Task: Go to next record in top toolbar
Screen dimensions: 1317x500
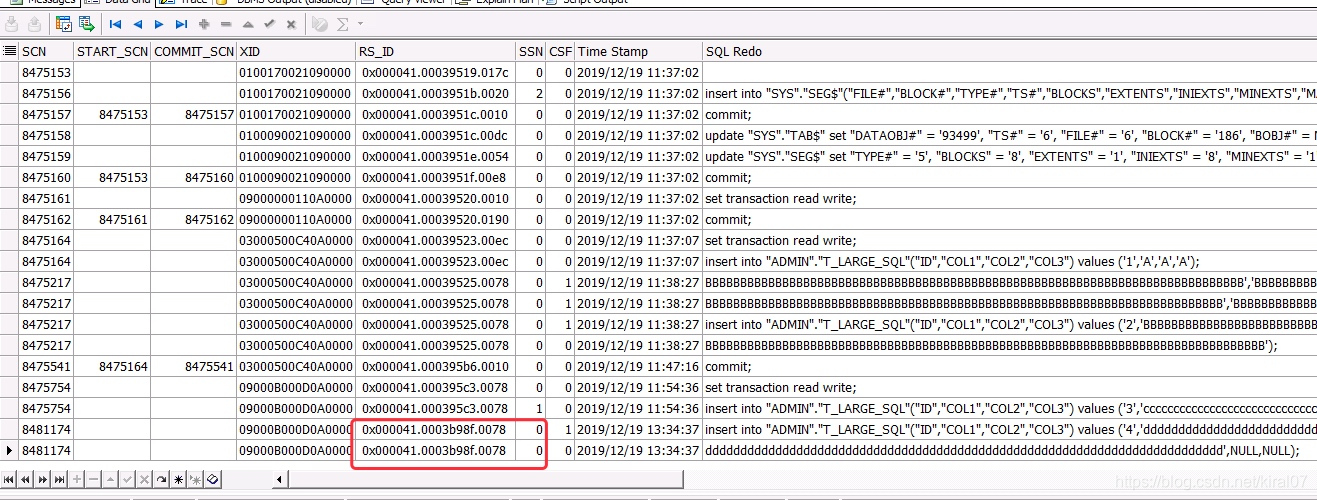Action: 159,23
